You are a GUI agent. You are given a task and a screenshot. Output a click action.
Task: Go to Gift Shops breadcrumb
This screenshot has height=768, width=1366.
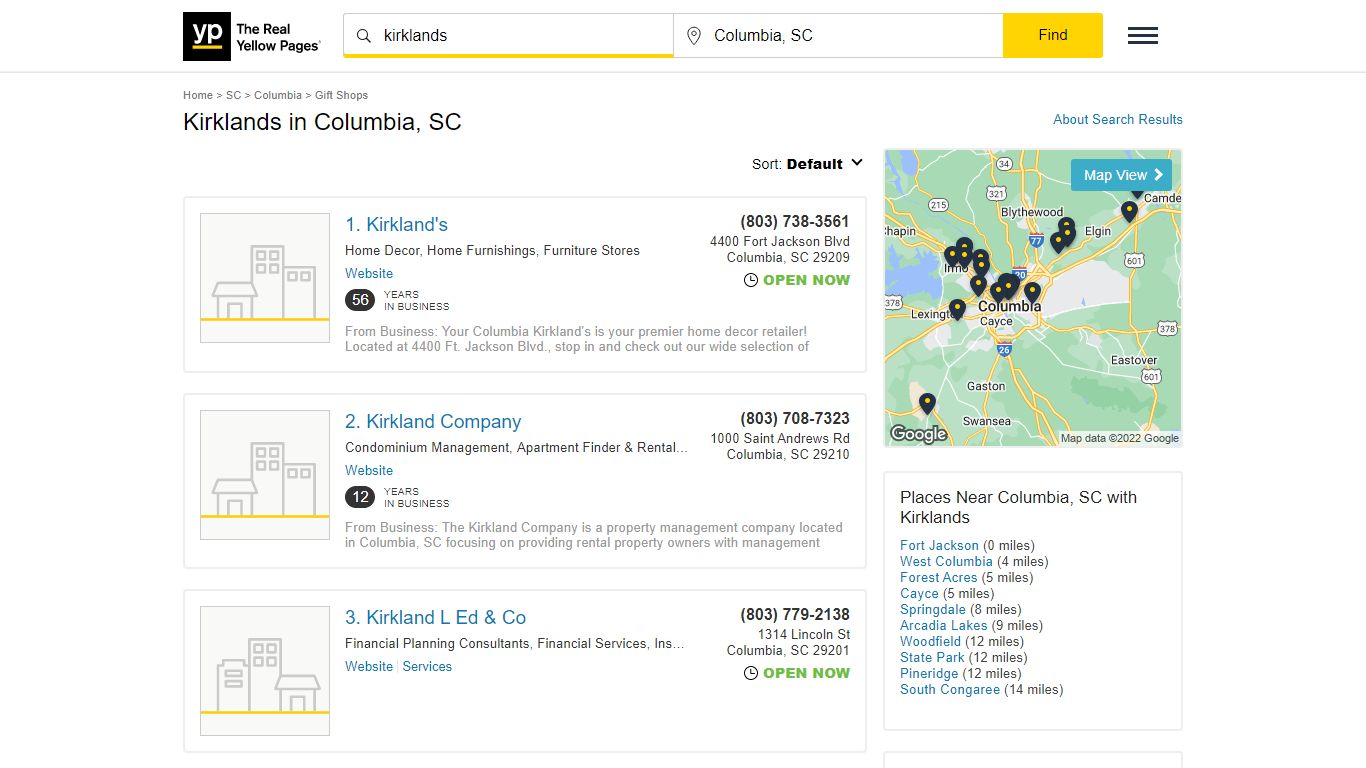[342, 95]
